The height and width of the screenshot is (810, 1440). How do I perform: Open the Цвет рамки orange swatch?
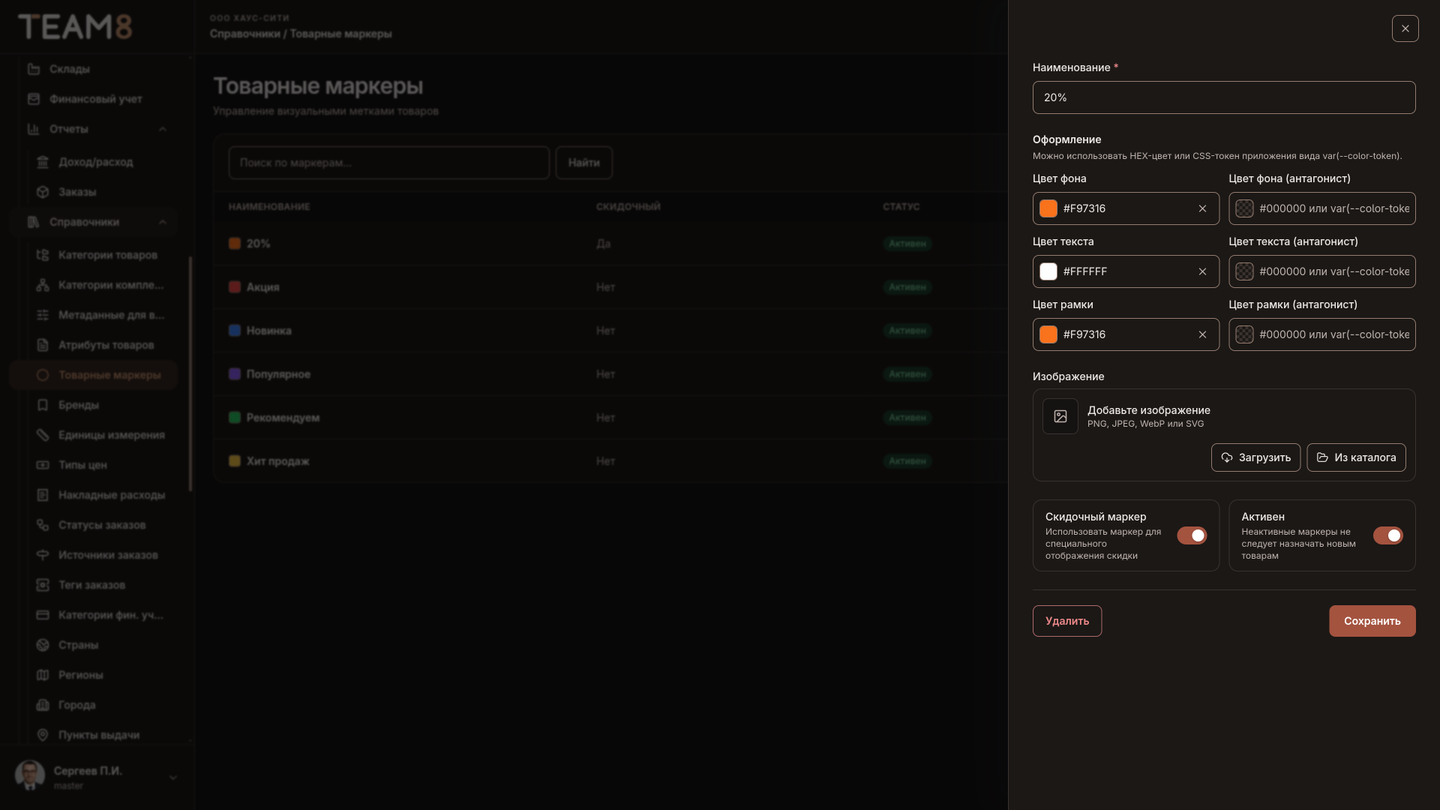pyautogui.click(x=1048, y=335)
